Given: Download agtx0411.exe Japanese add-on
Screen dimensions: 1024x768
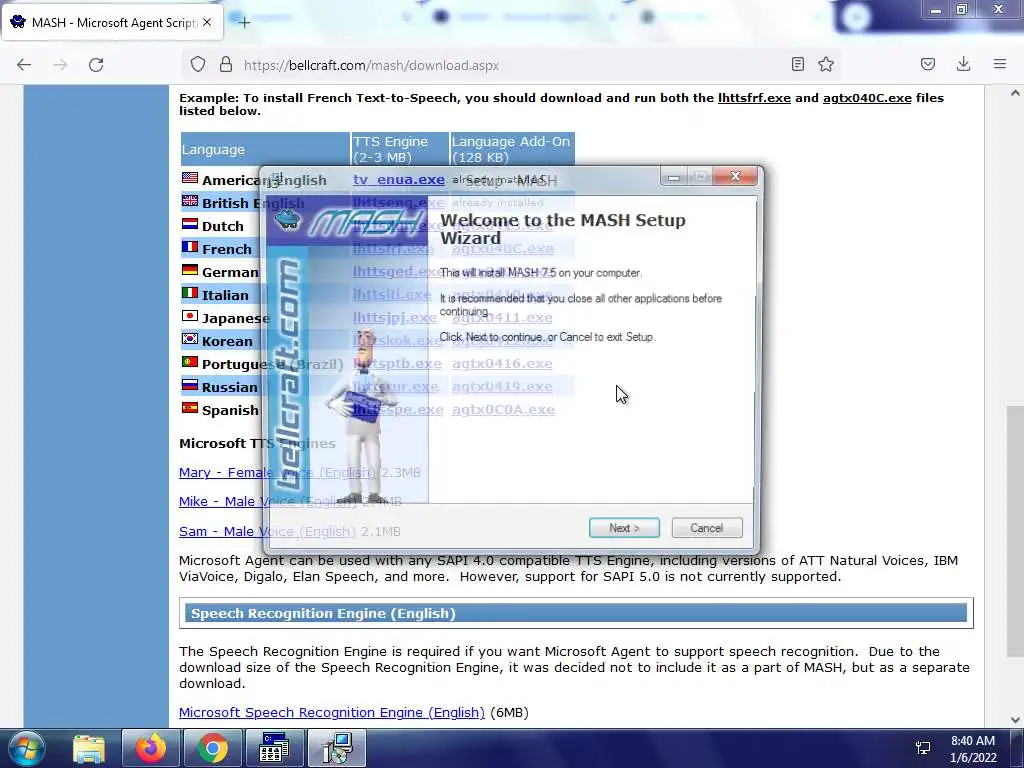Looking at the screenshot, I should click(502, 317).
